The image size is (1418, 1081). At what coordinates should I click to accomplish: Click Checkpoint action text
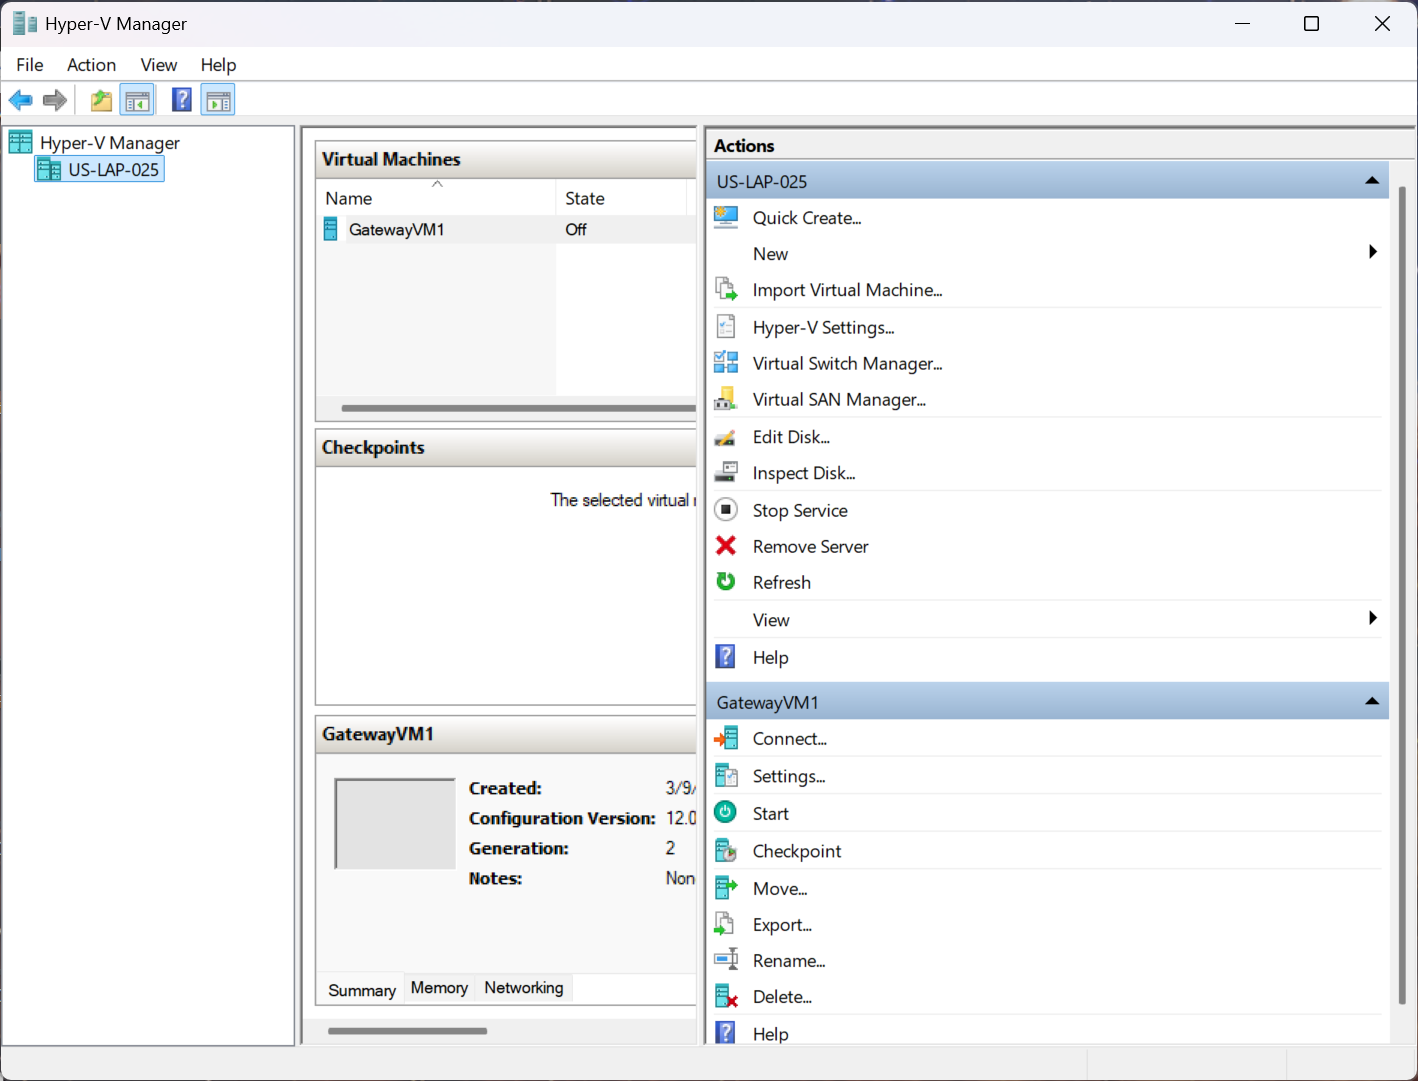point(797,852)
